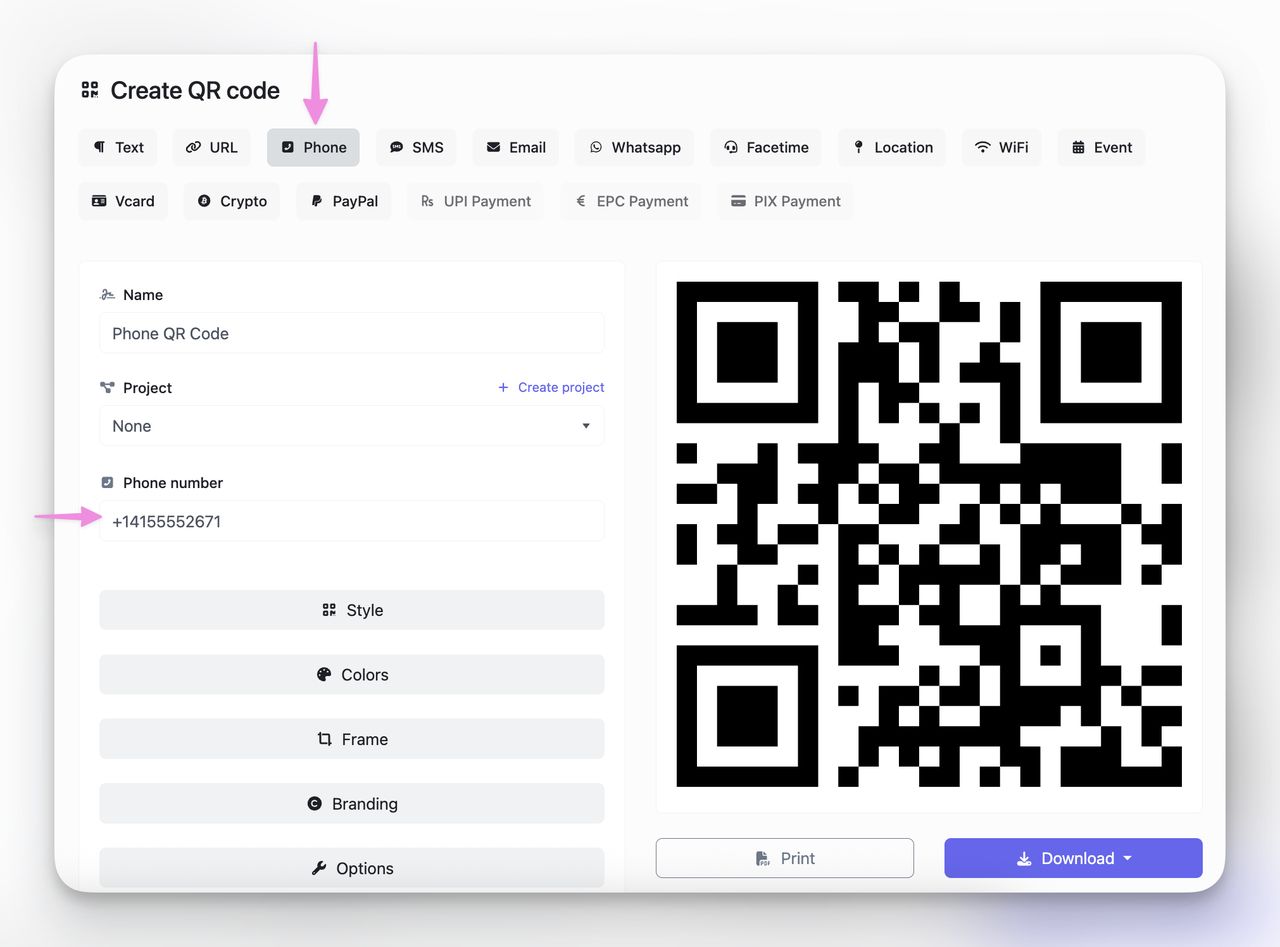Select the WiFi QR type tab
The width and height of the screenshot is (1280, 947).
pos(1001,147)
